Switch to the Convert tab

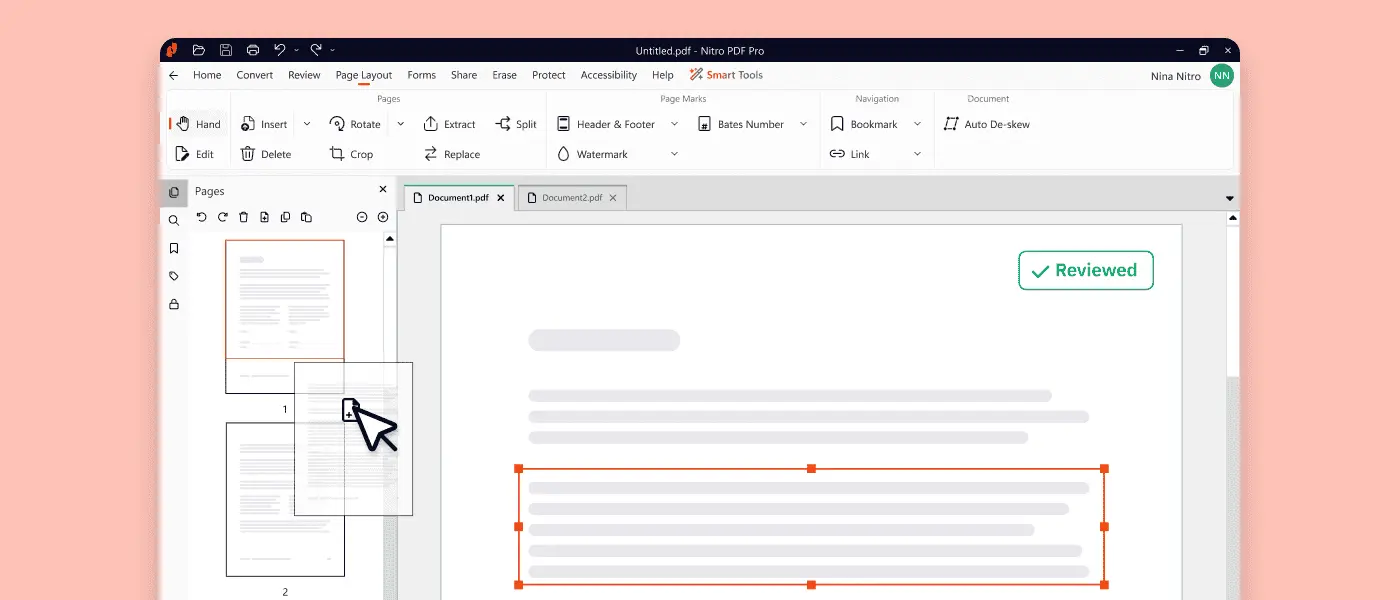(255, 75)
